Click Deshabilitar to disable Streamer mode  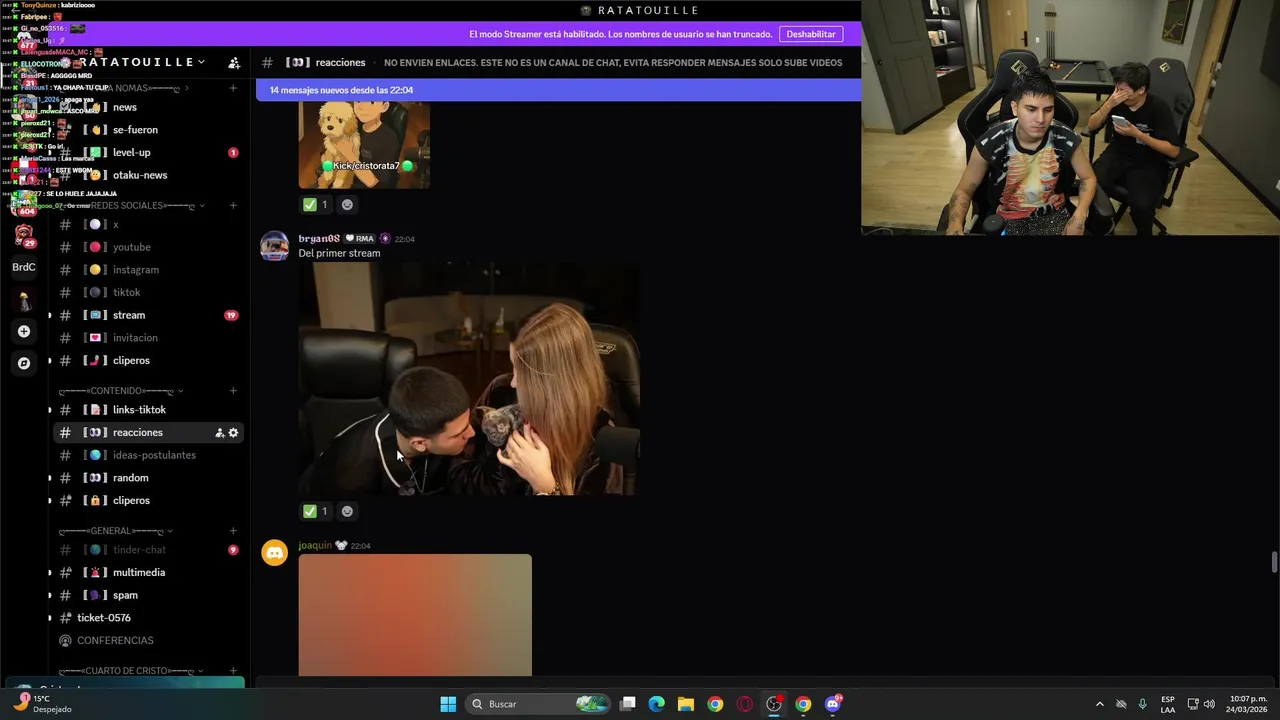point(811,34)
